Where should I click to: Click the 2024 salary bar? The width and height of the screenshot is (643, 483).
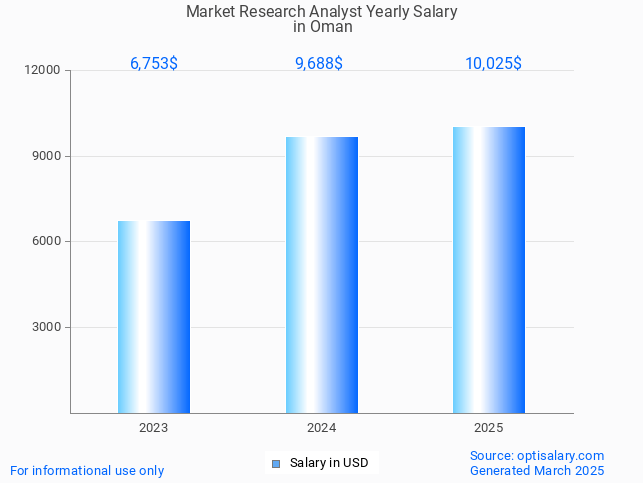pos(322,275)
